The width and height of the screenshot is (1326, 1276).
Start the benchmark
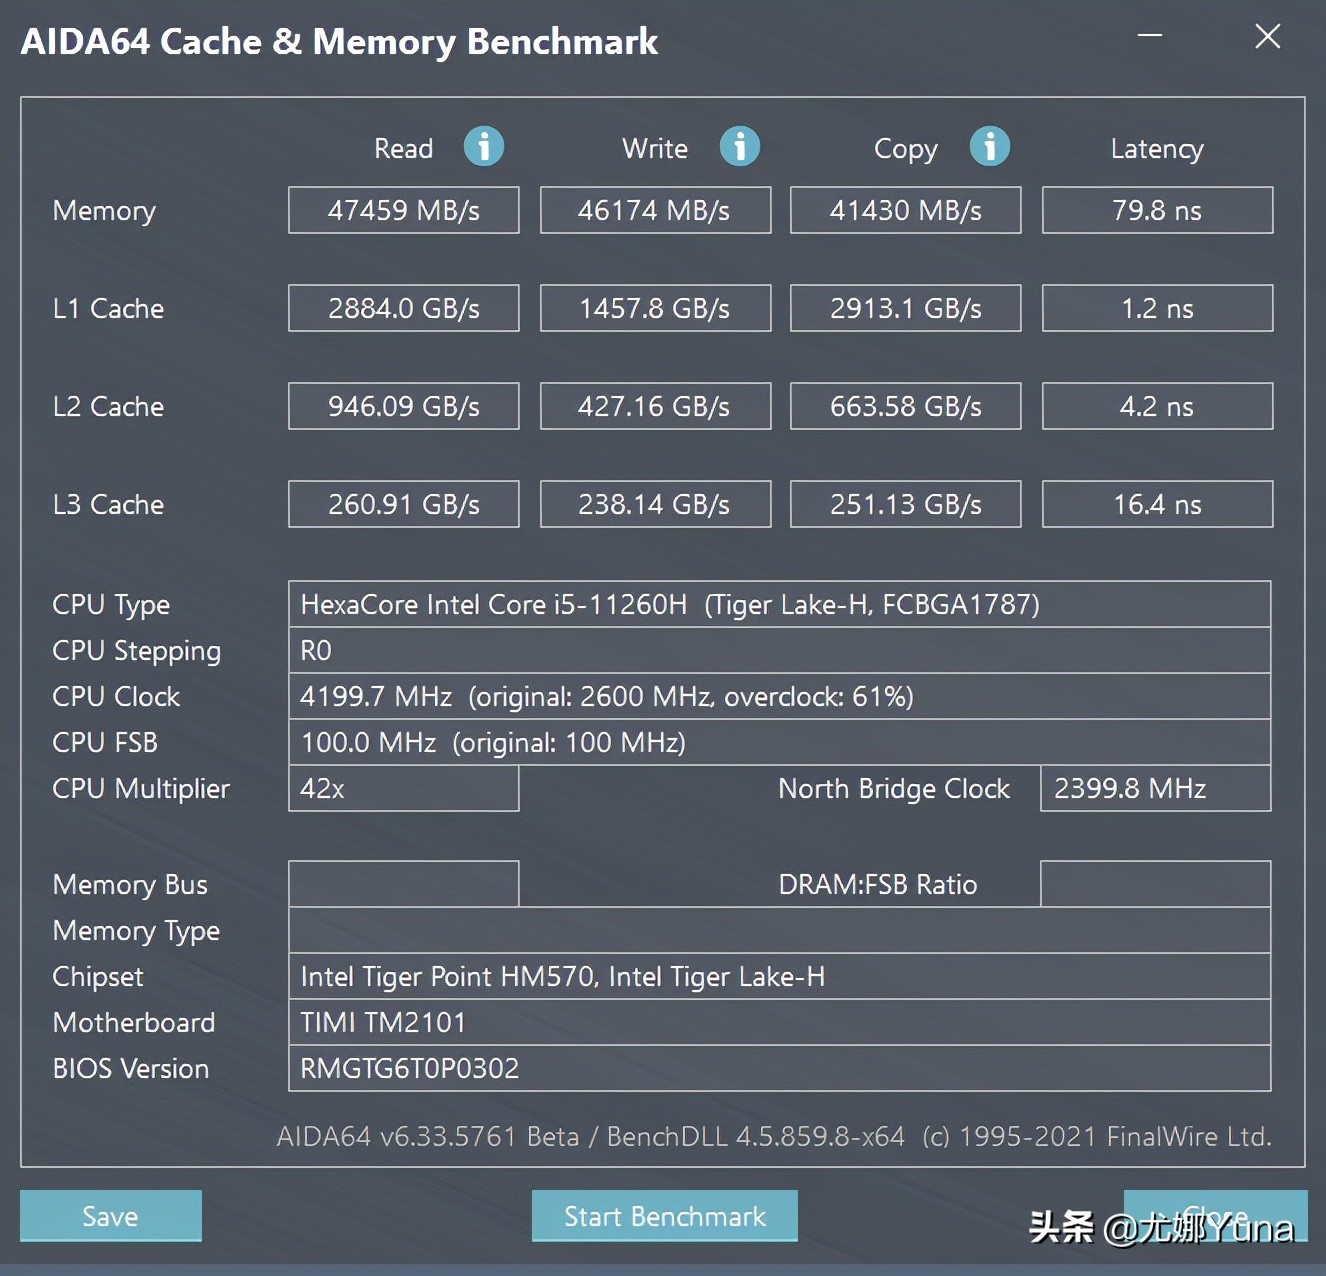click(665, 1216)
